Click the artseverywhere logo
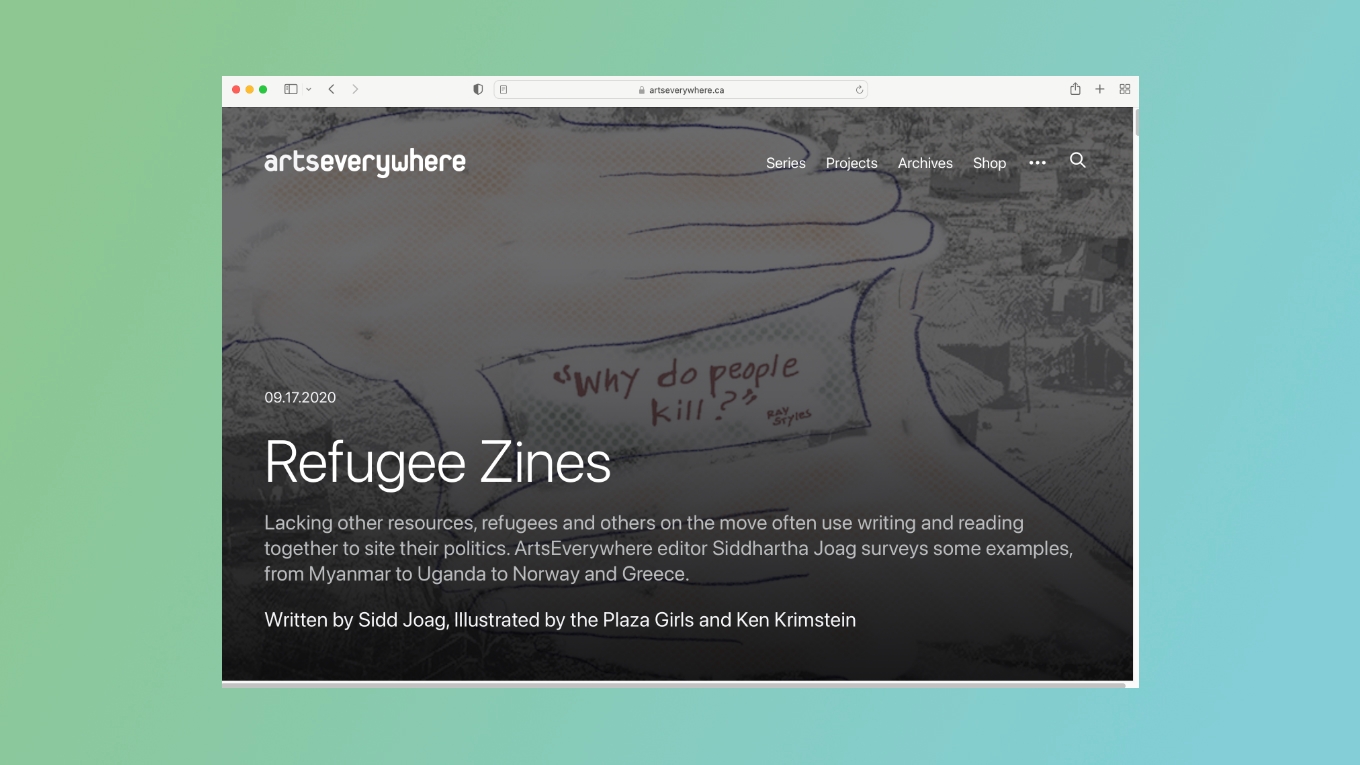 365,162
